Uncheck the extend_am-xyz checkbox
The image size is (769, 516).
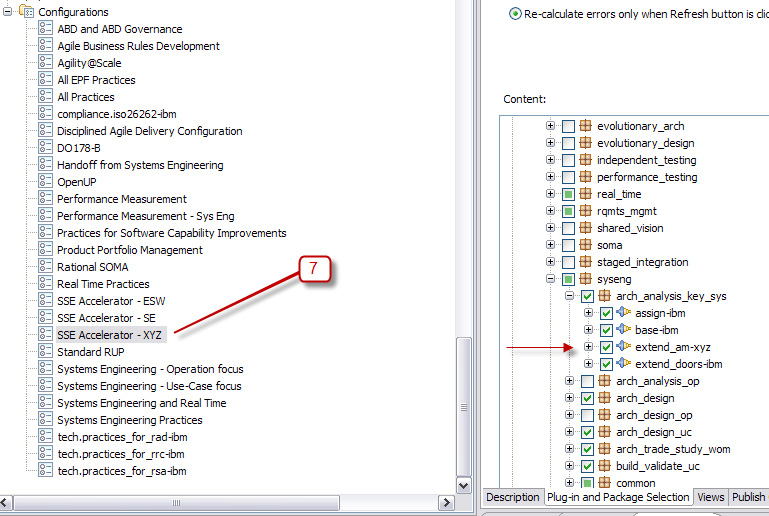click(x=606, y=348)
